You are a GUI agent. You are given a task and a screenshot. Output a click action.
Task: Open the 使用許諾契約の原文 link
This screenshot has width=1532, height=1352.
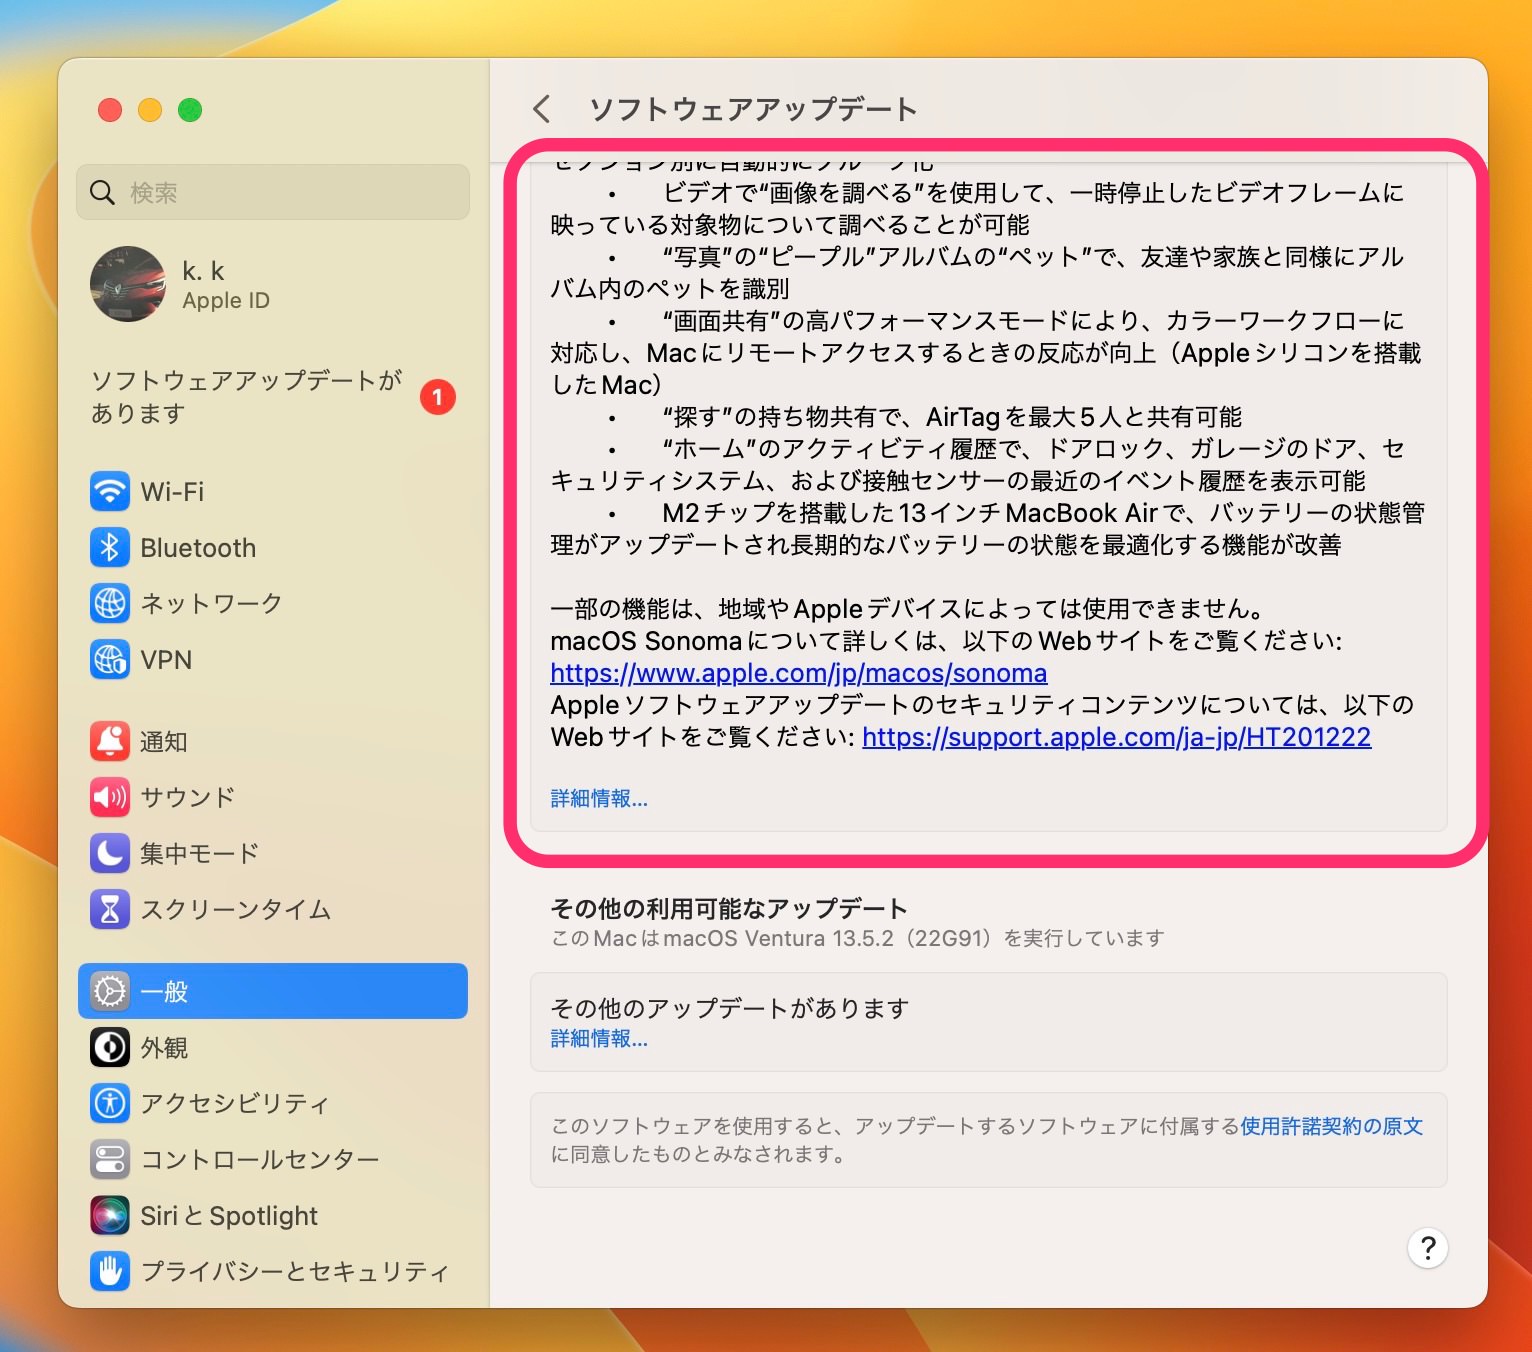pyautogui.click(x=1331, y=1126)
